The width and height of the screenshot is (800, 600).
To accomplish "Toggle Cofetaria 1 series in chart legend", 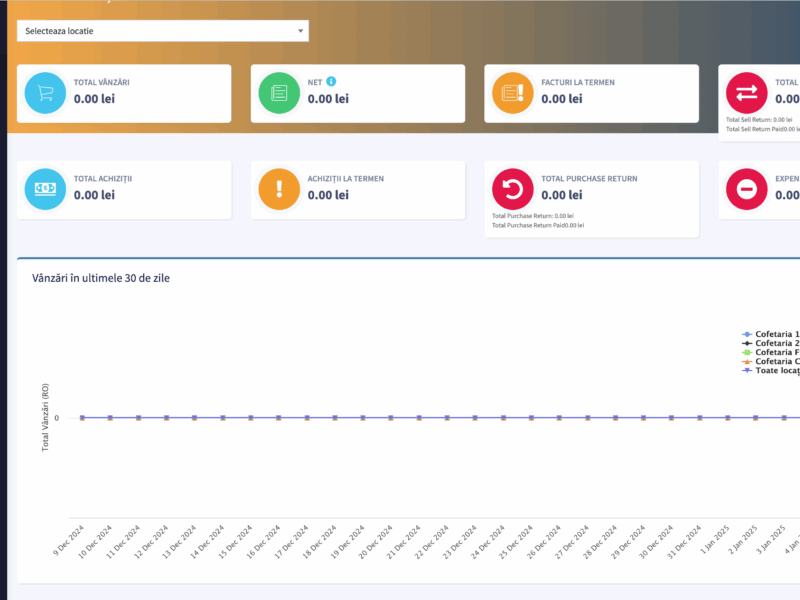I will 776,334.
